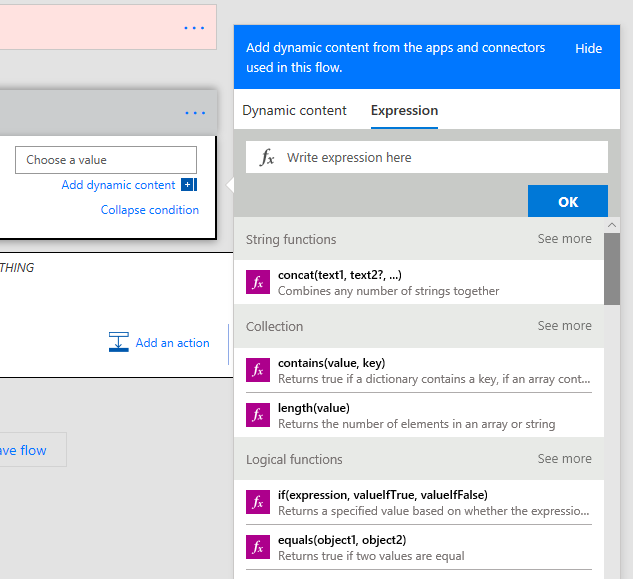Open the ellipsis menu on the gray condition header
The height and width of the screenshot is (579, 633).
195,113
